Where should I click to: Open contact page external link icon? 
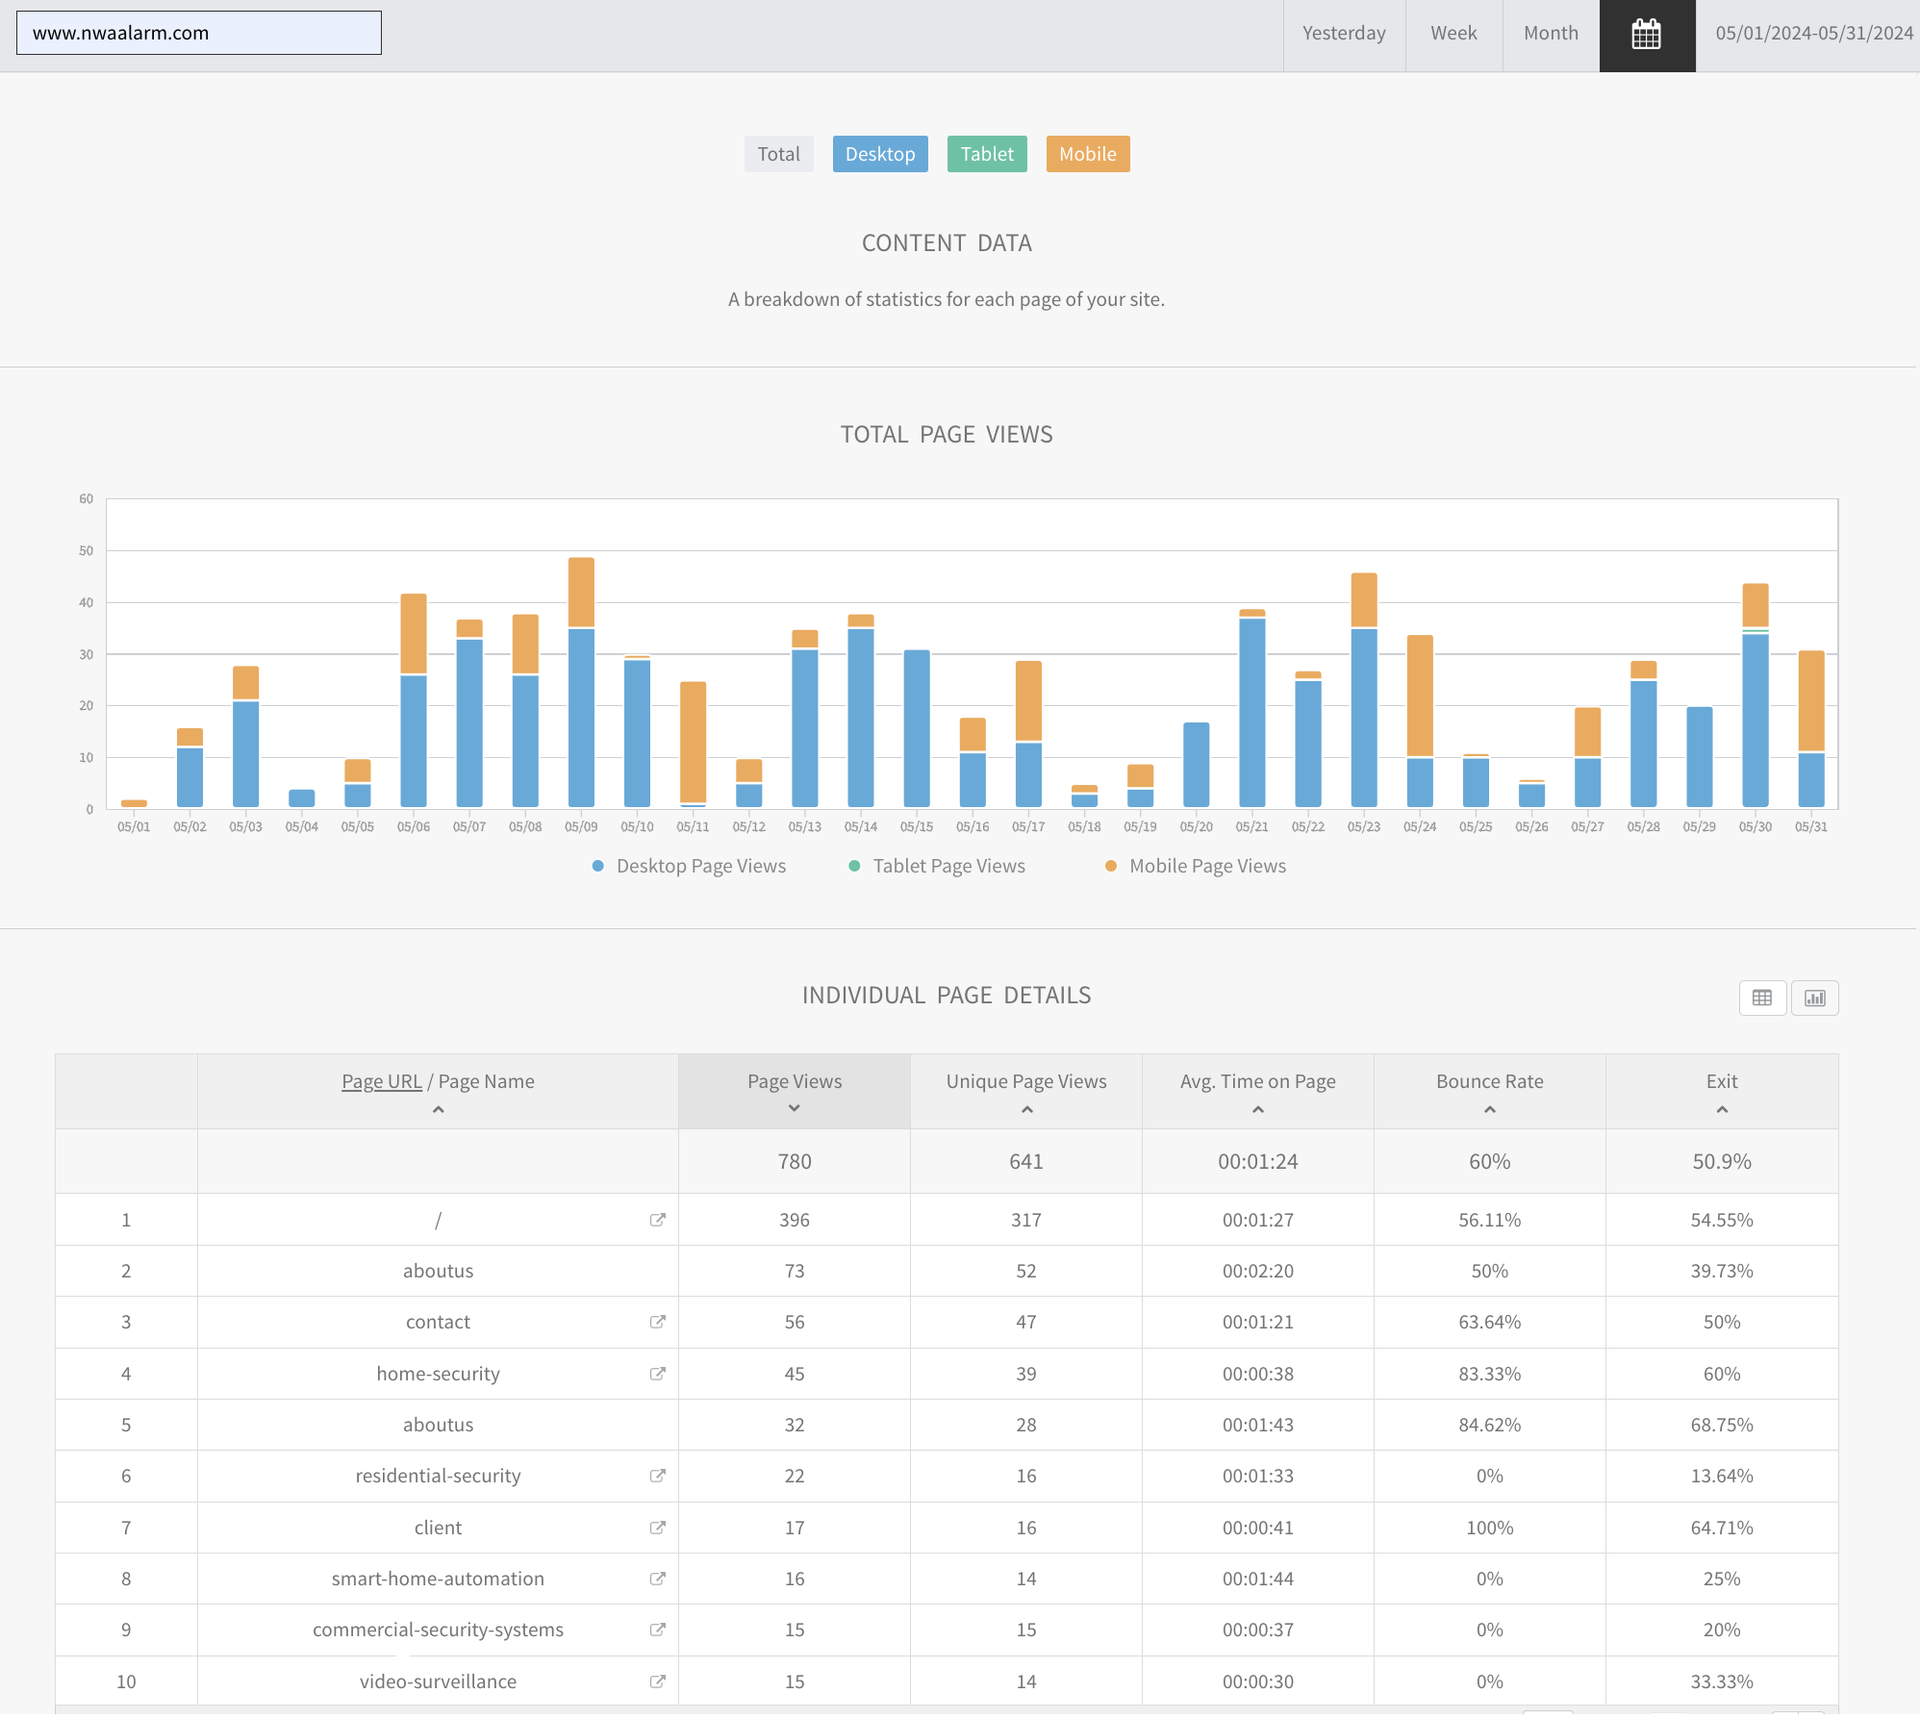click(657, 1322)
